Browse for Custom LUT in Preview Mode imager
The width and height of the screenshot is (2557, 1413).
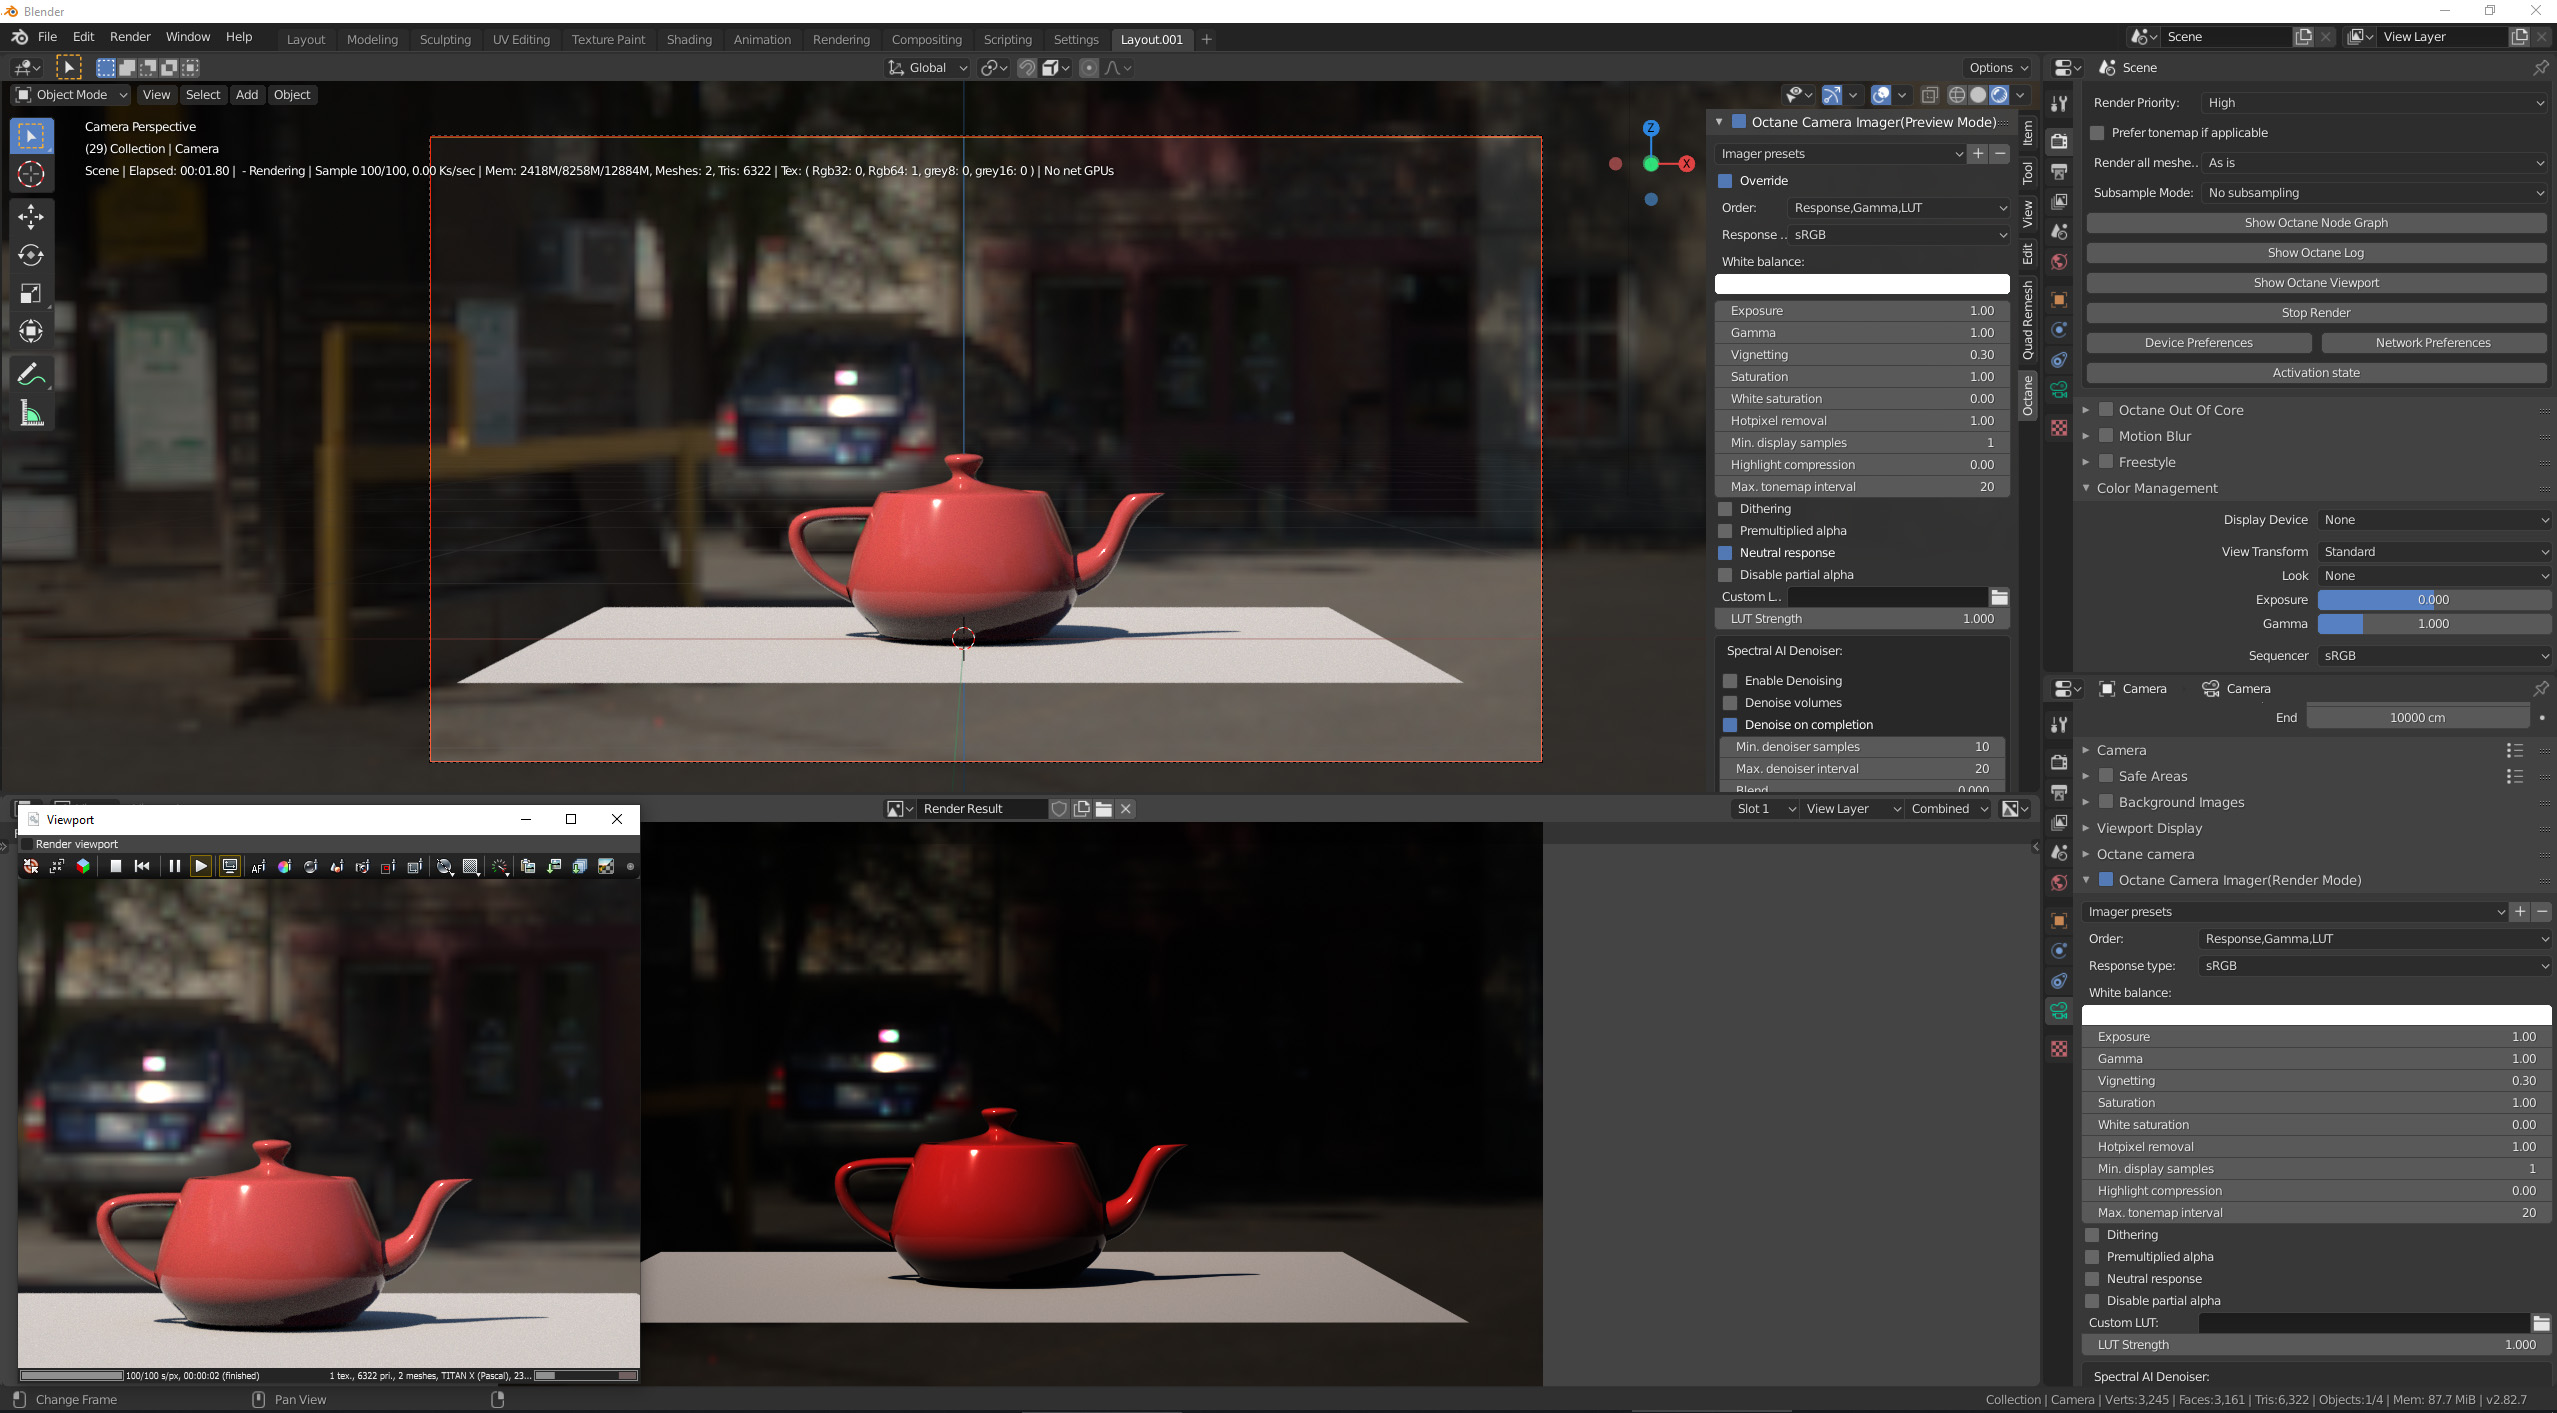(1999, 597)
